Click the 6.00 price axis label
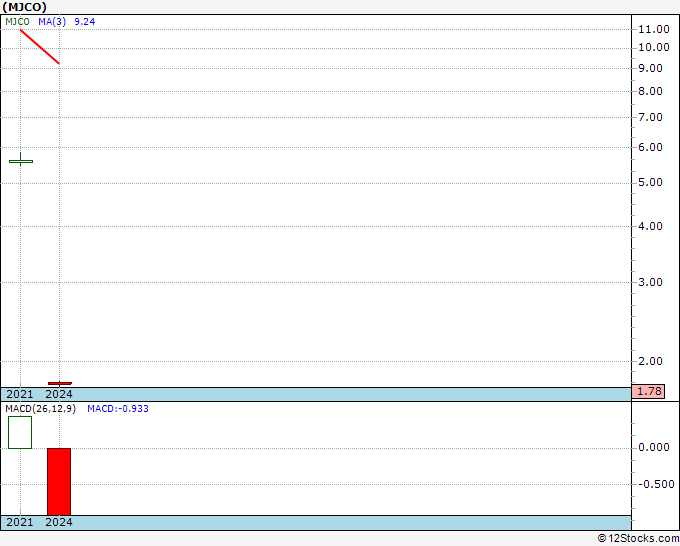The image size is (680, 546). coord(651,147)
